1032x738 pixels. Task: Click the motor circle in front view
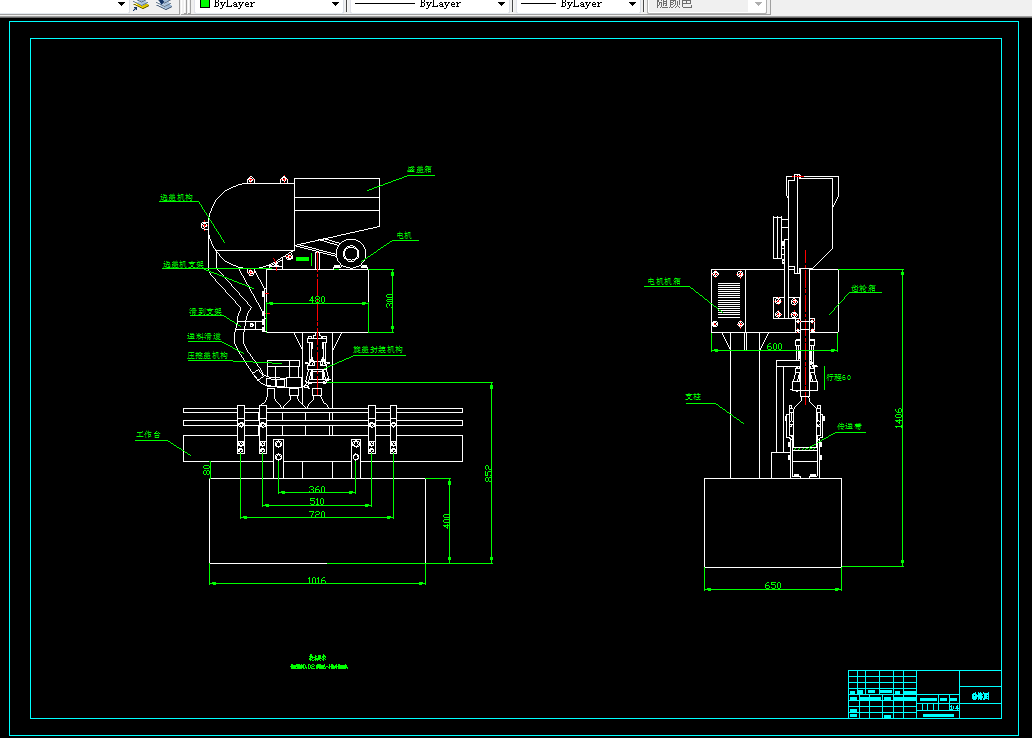tap(351, 253)
